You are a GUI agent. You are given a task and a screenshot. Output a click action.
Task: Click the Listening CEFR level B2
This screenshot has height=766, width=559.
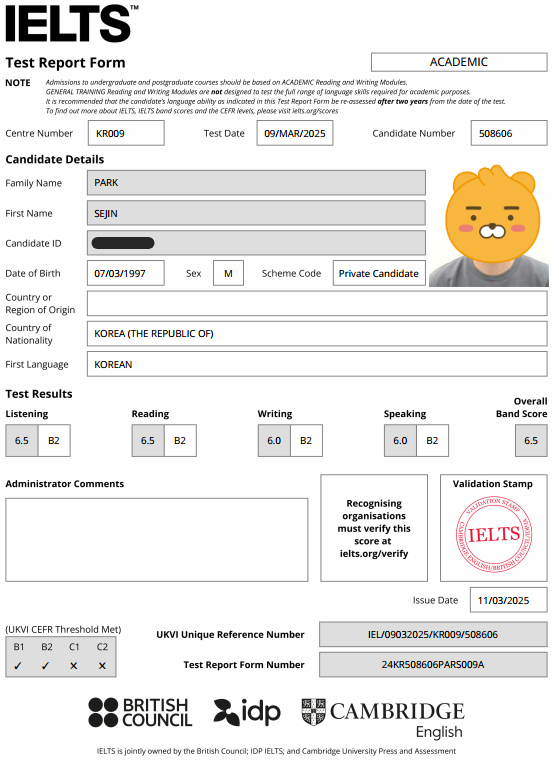tap(54, 441)
